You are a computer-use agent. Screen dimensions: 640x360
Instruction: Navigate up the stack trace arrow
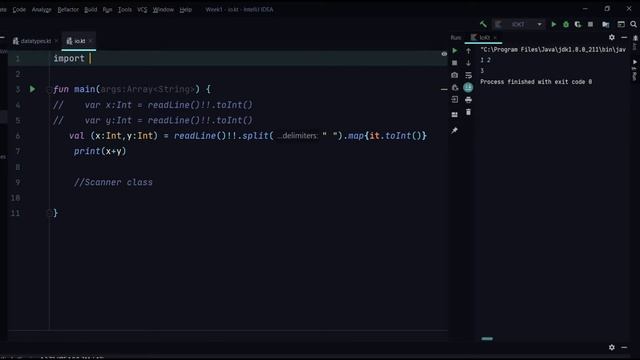(x=468, y=51)
